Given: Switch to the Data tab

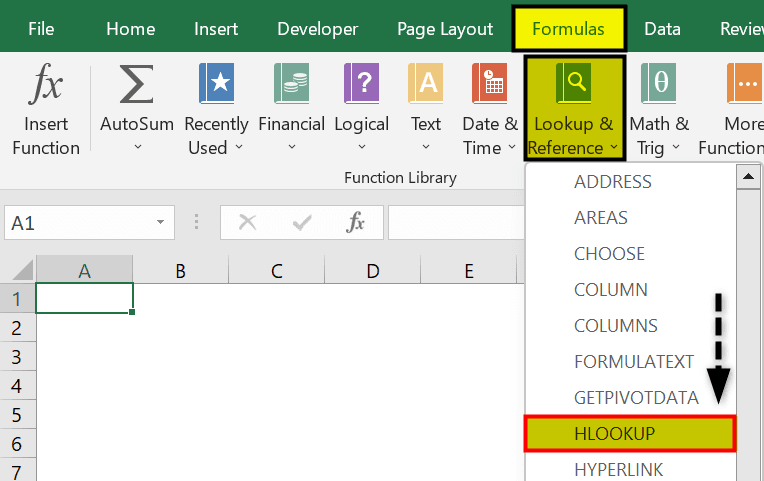Looking at the screenshot, I should click(662, 29).
